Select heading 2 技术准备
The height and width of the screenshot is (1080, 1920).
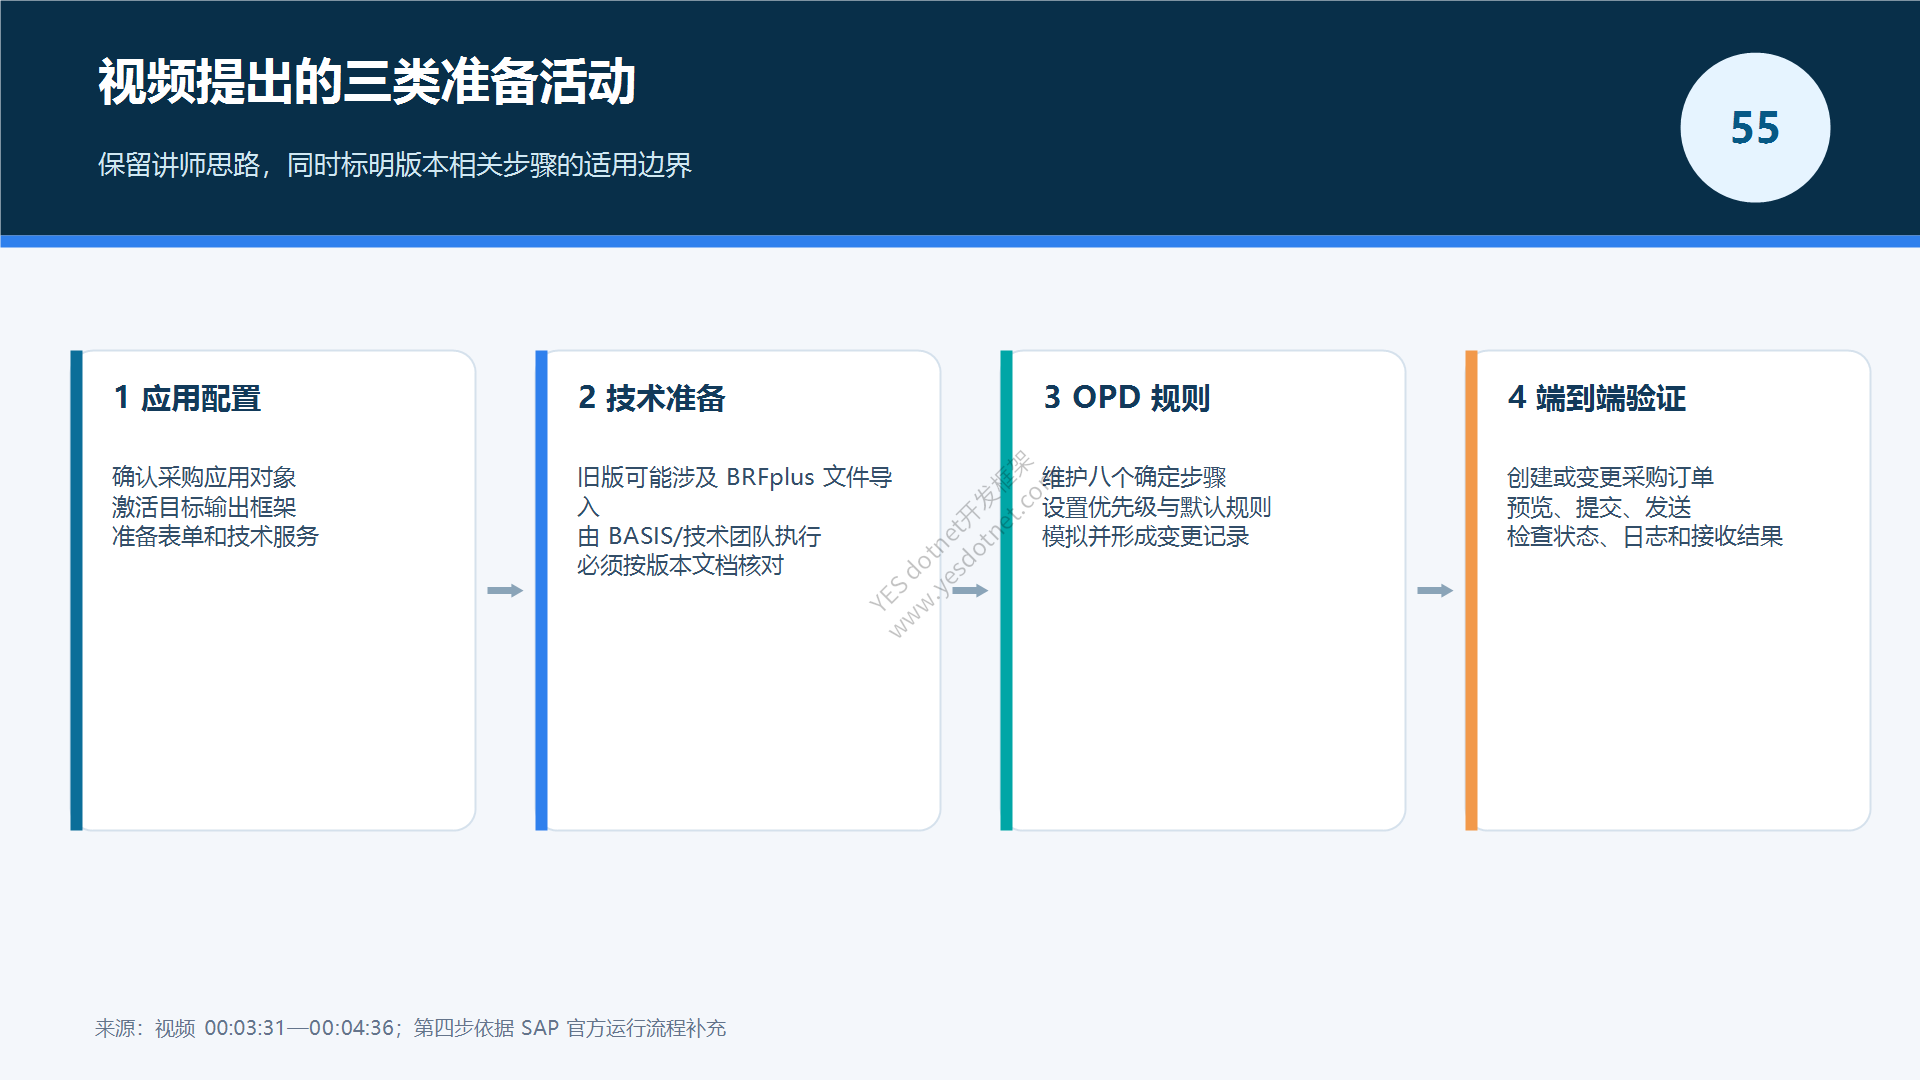click(x=652, y=398)
